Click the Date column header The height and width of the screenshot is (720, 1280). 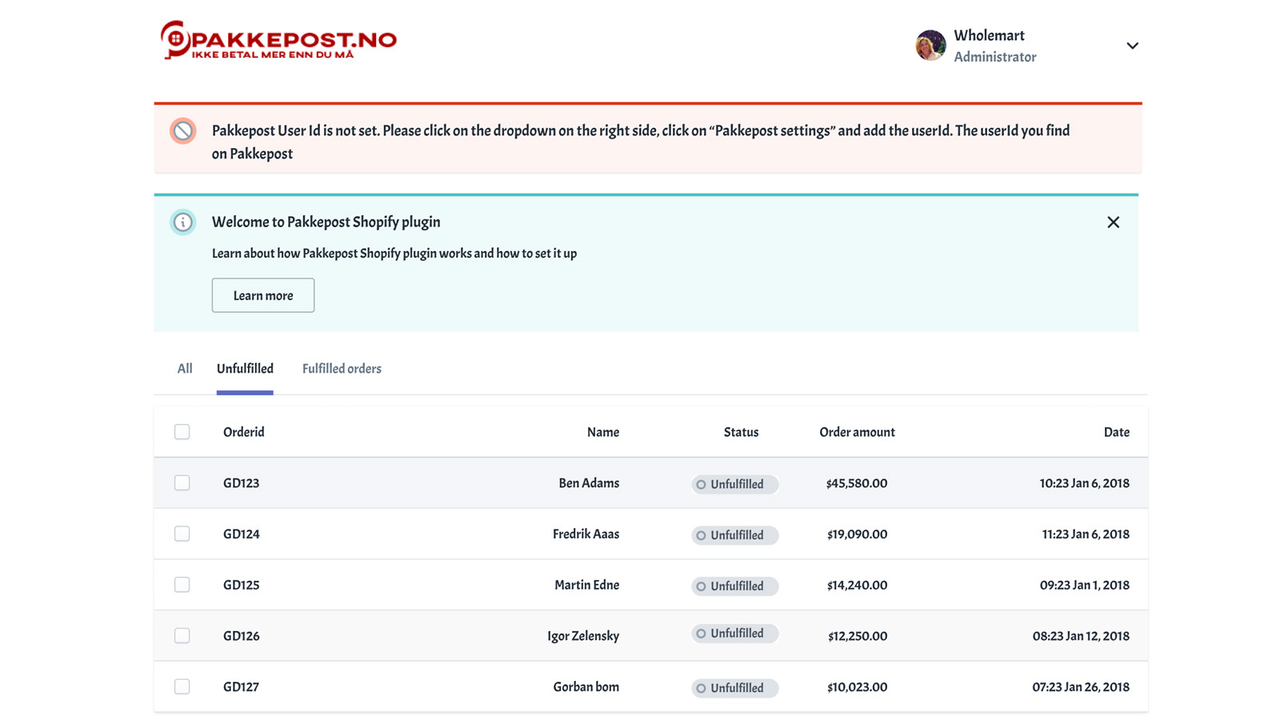1117,432
